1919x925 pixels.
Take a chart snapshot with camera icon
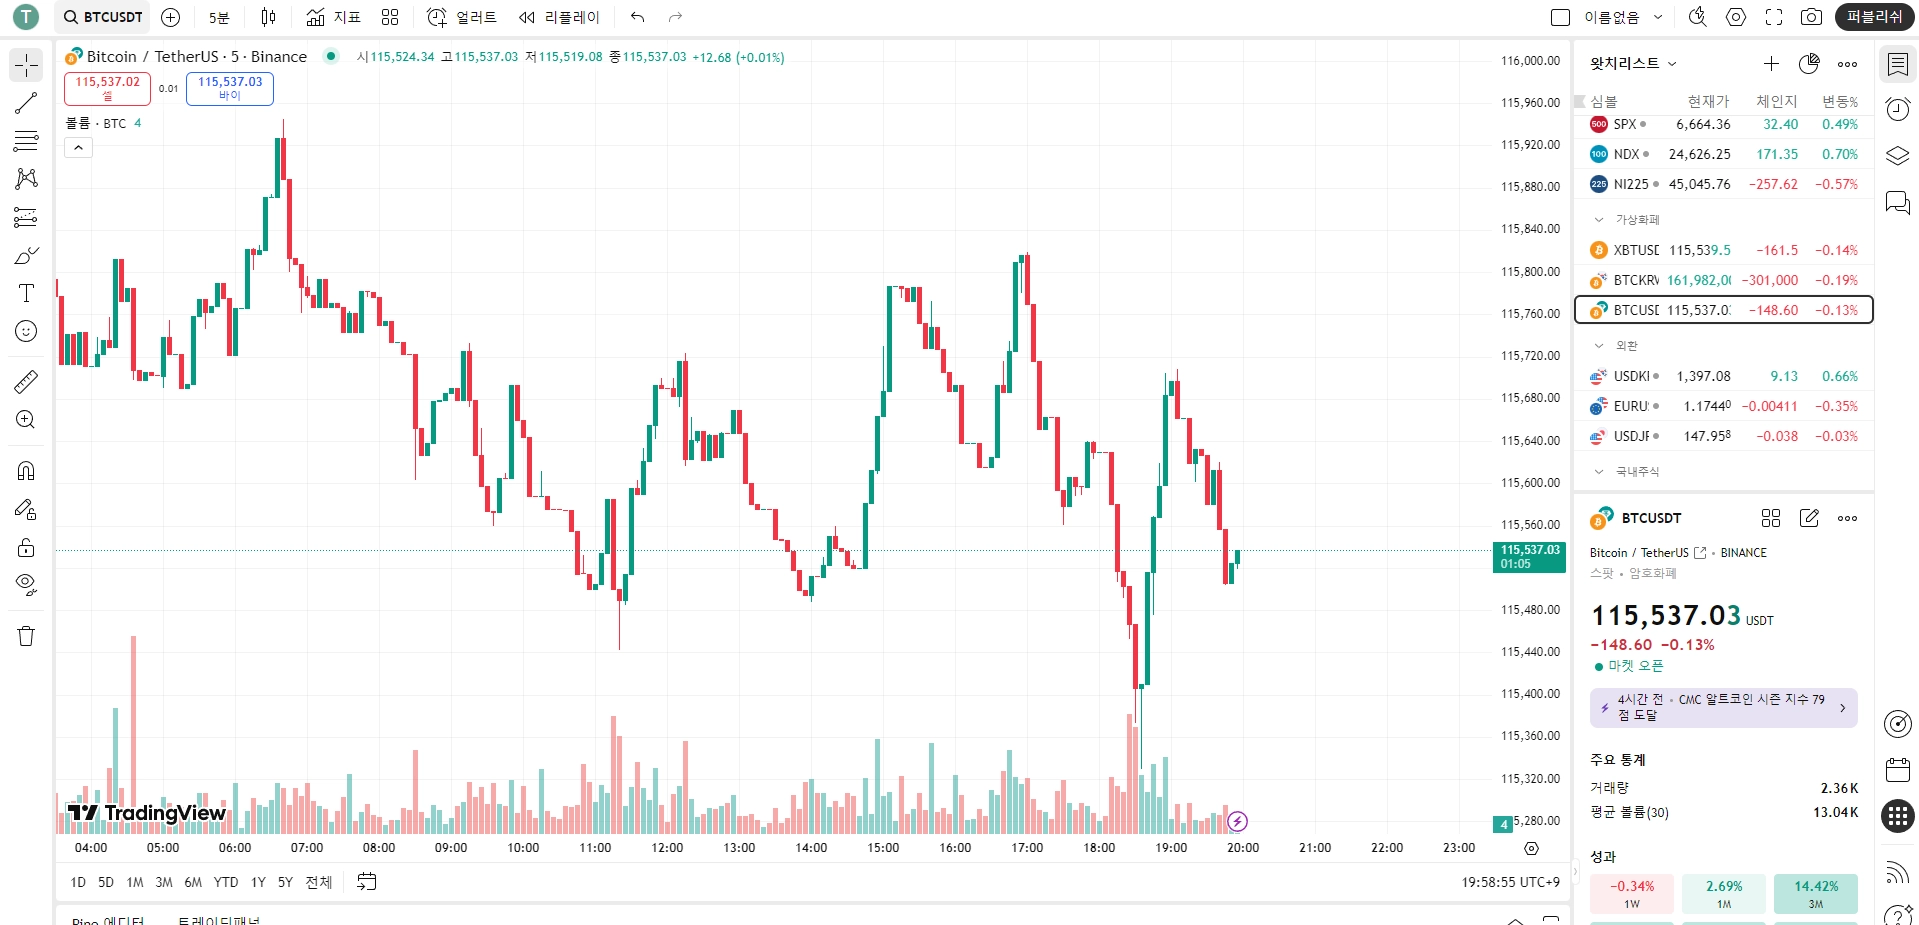tap(1811, 17)
